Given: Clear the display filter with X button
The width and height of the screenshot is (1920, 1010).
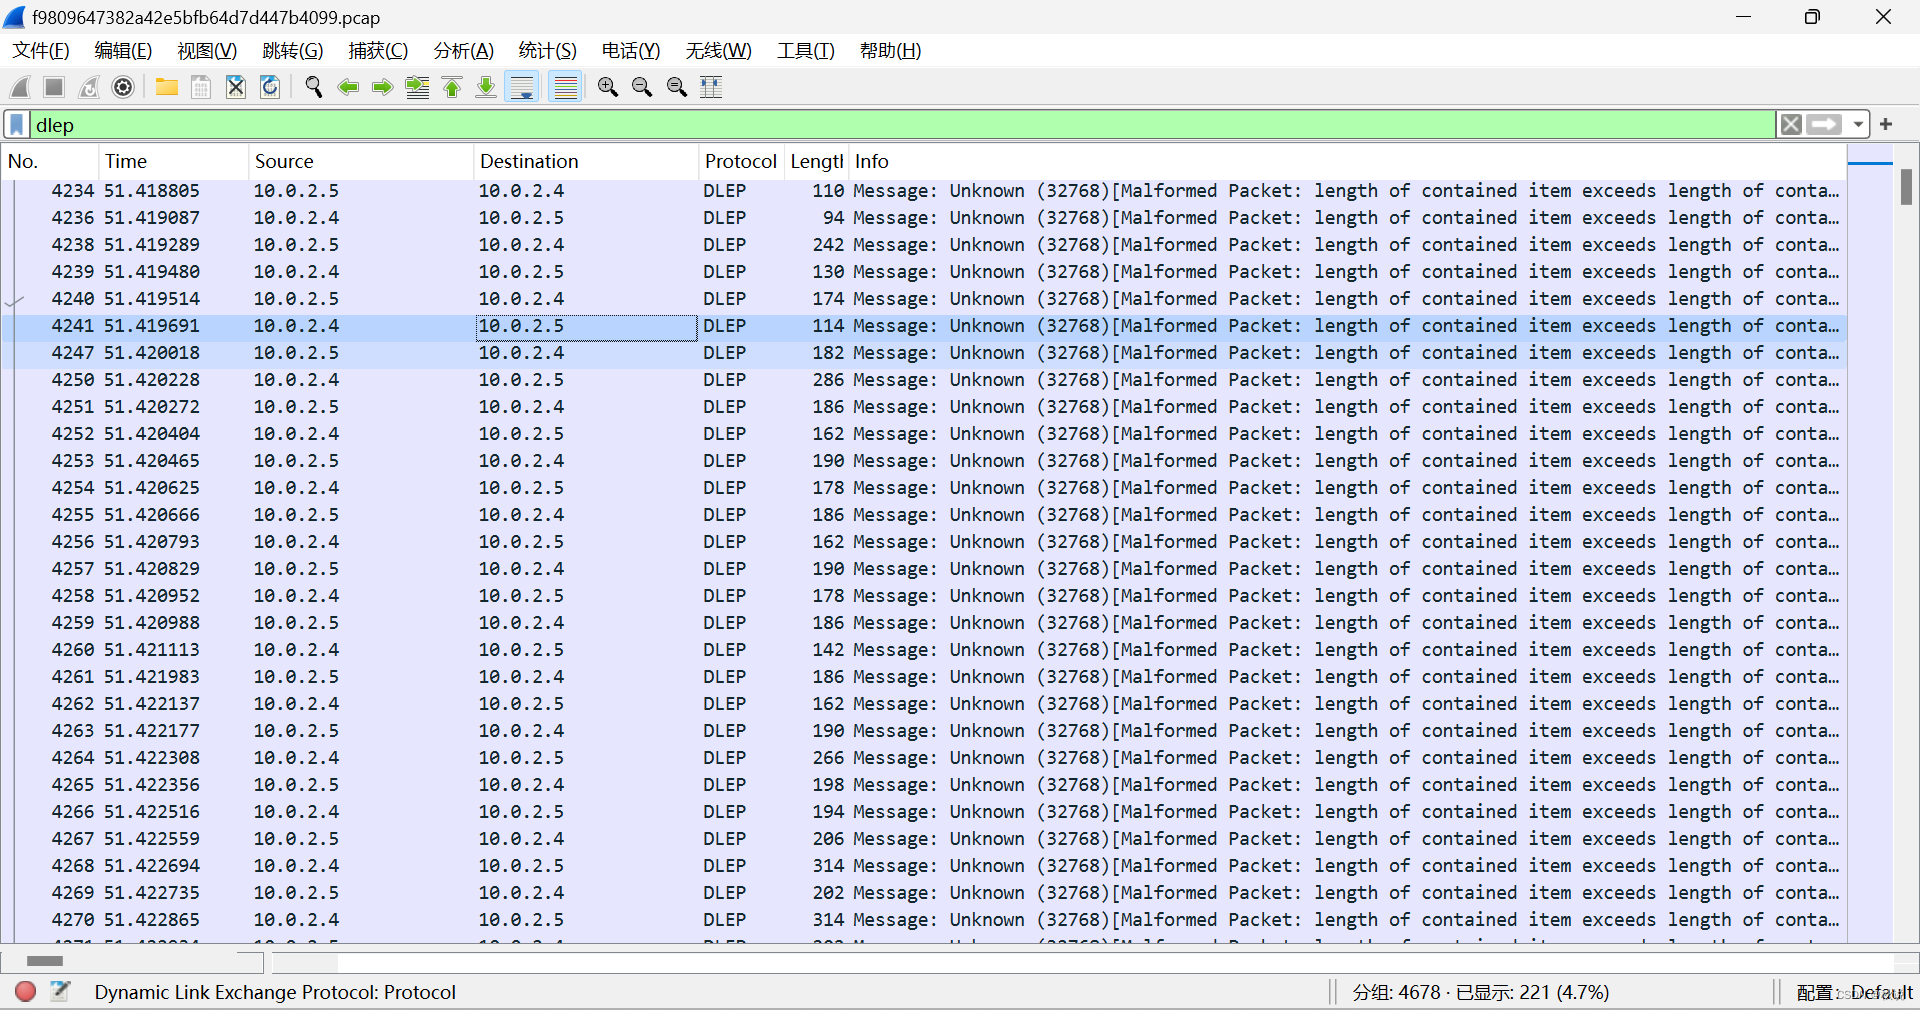Looking at the screenshot, I should click(1791, 125).
